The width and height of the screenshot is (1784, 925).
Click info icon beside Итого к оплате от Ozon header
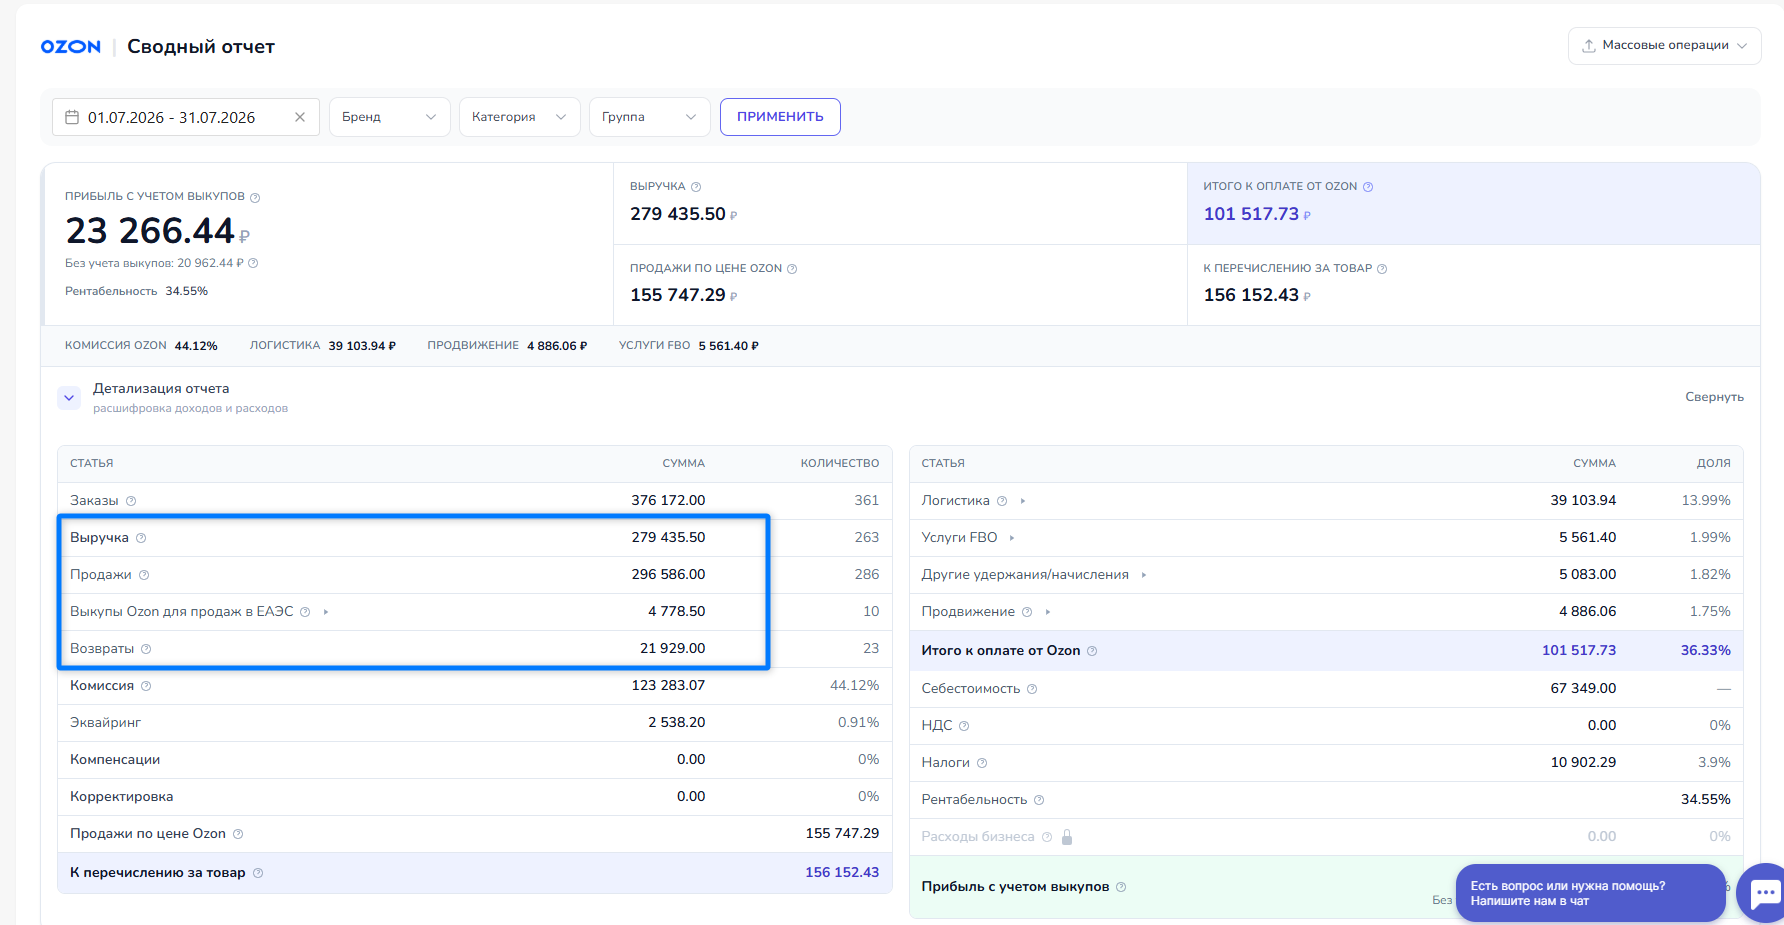pos(1368,187)
